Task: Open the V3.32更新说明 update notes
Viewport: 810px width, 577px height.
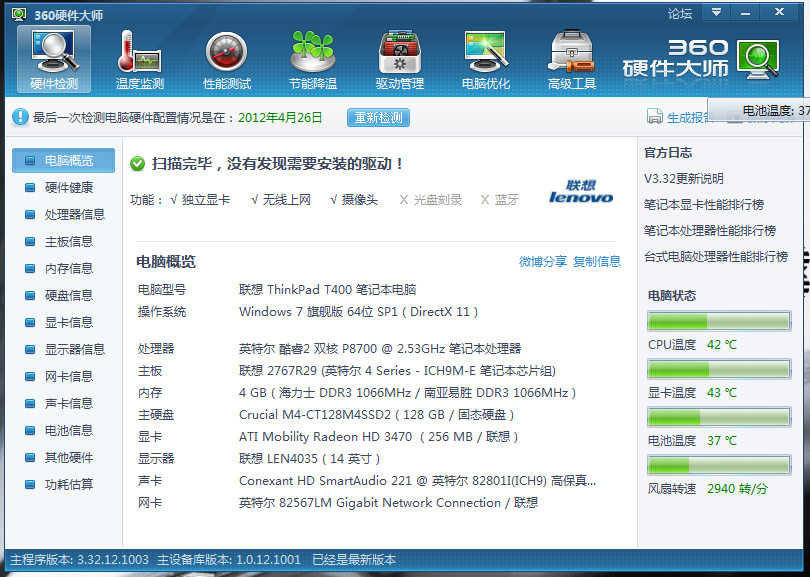Action: (684, 179)
